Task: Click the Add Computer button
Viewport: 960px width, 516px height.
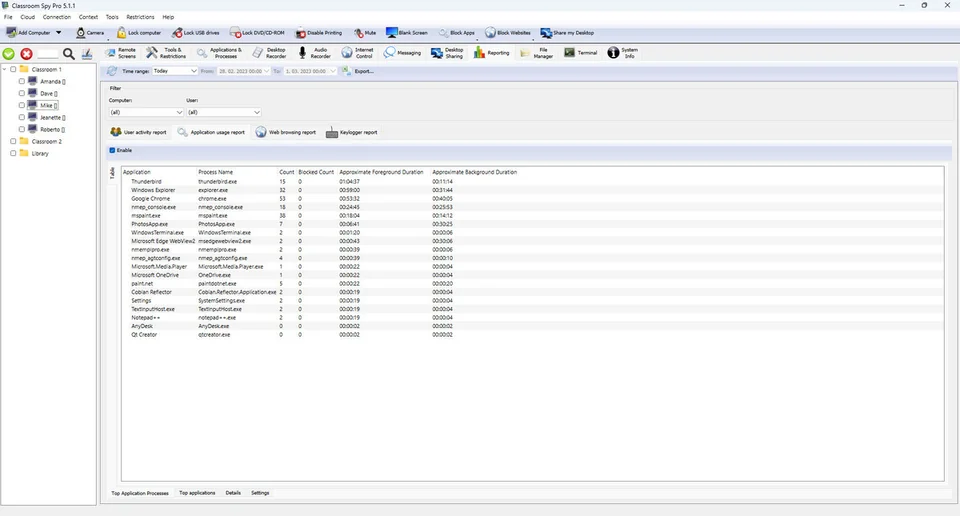Action: click(x=28, y=32)
